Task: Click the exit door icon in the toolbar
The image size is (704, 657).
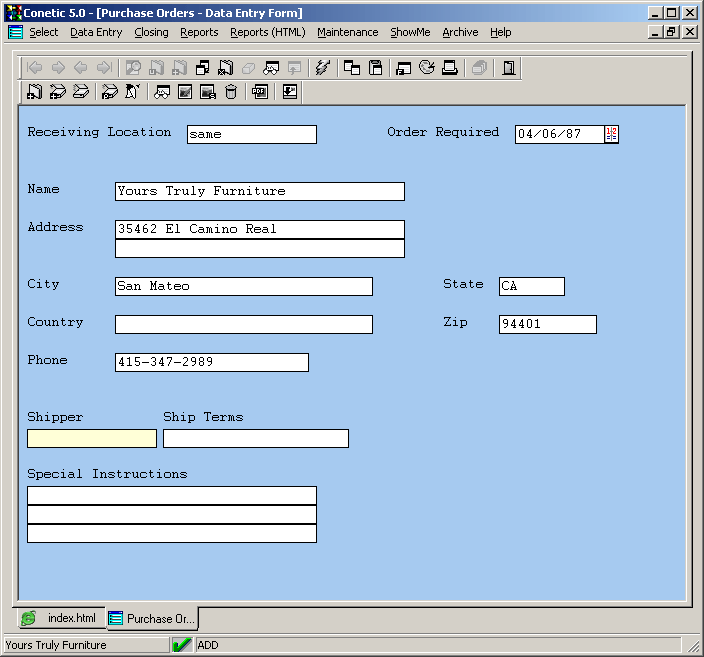Action: [509, 68]
